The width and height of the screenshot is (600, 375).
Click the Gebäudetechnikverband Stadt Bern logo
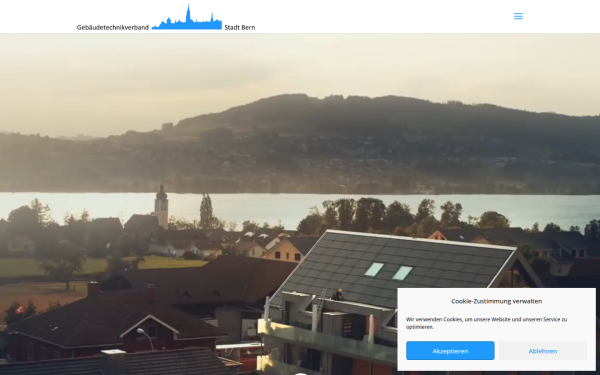coord(166,18)
